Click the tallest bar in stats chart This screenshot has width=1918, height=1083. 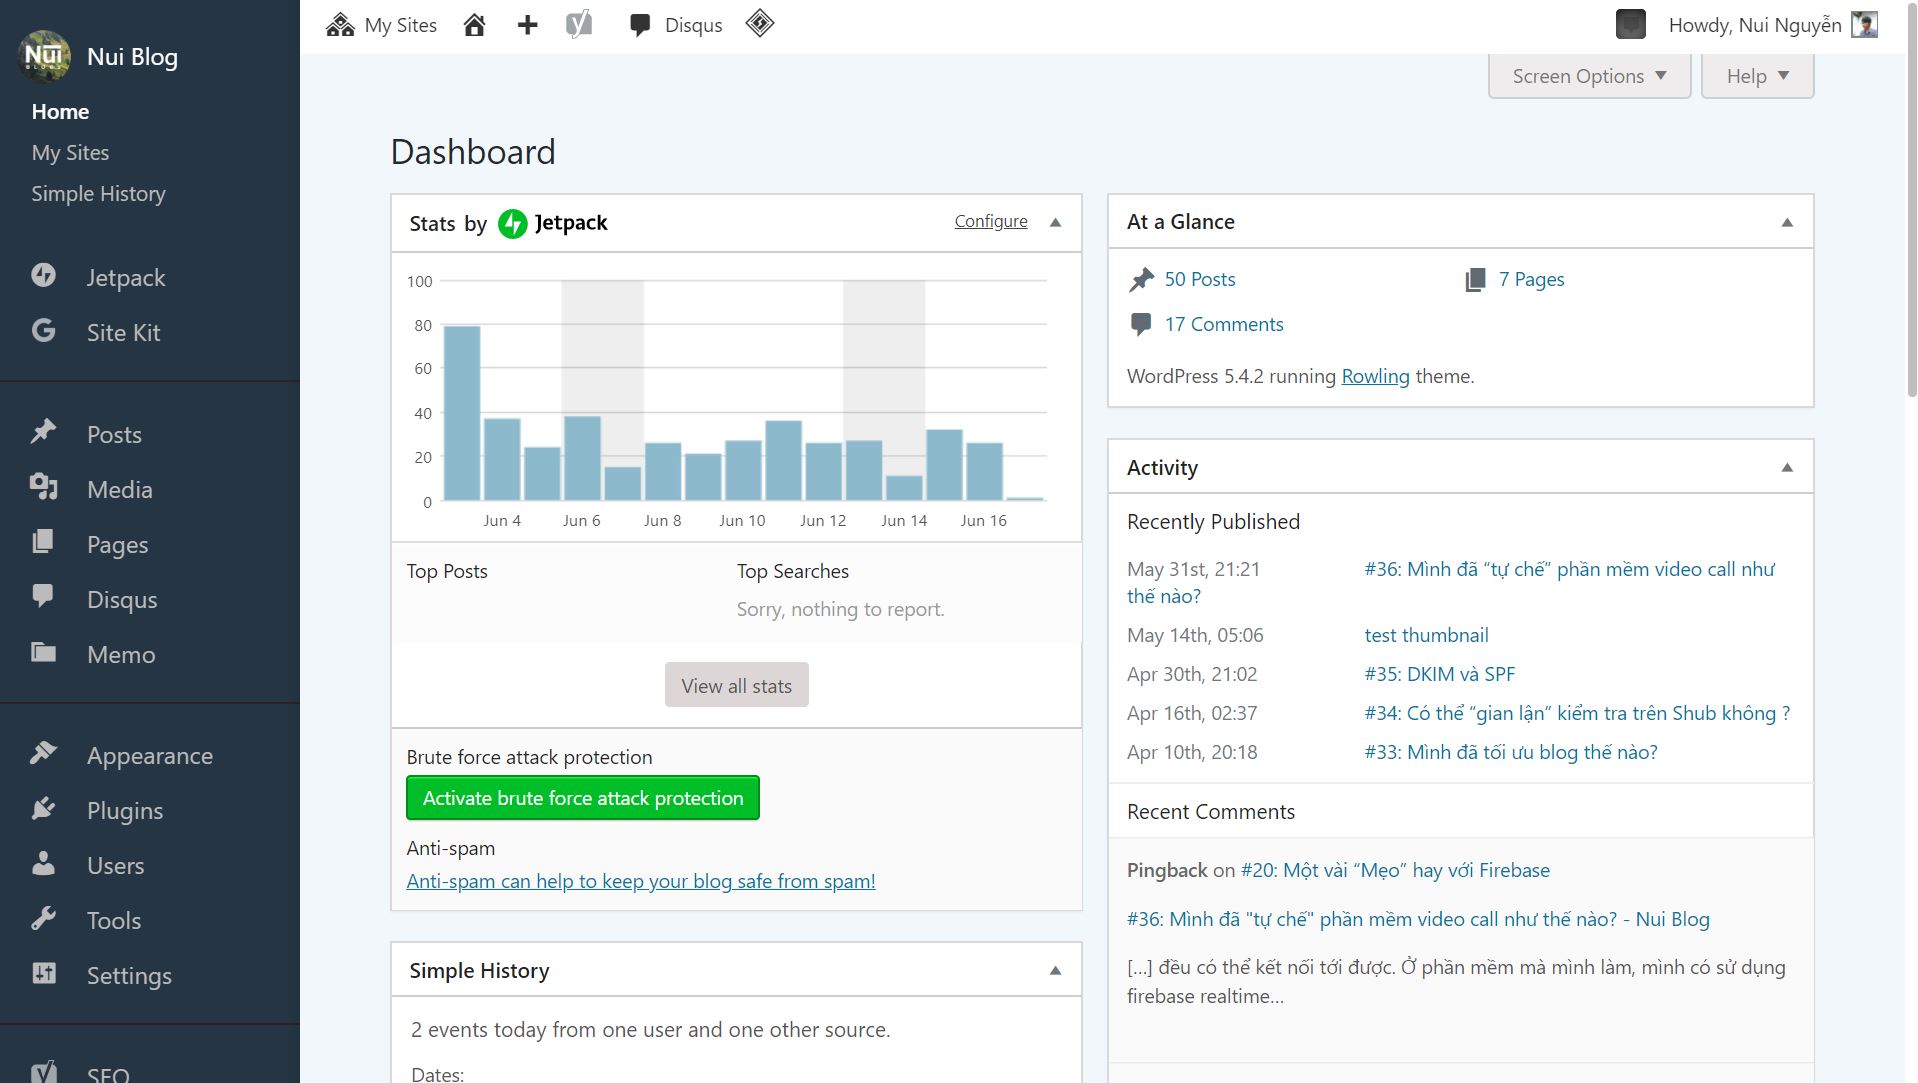pos(462,413)
